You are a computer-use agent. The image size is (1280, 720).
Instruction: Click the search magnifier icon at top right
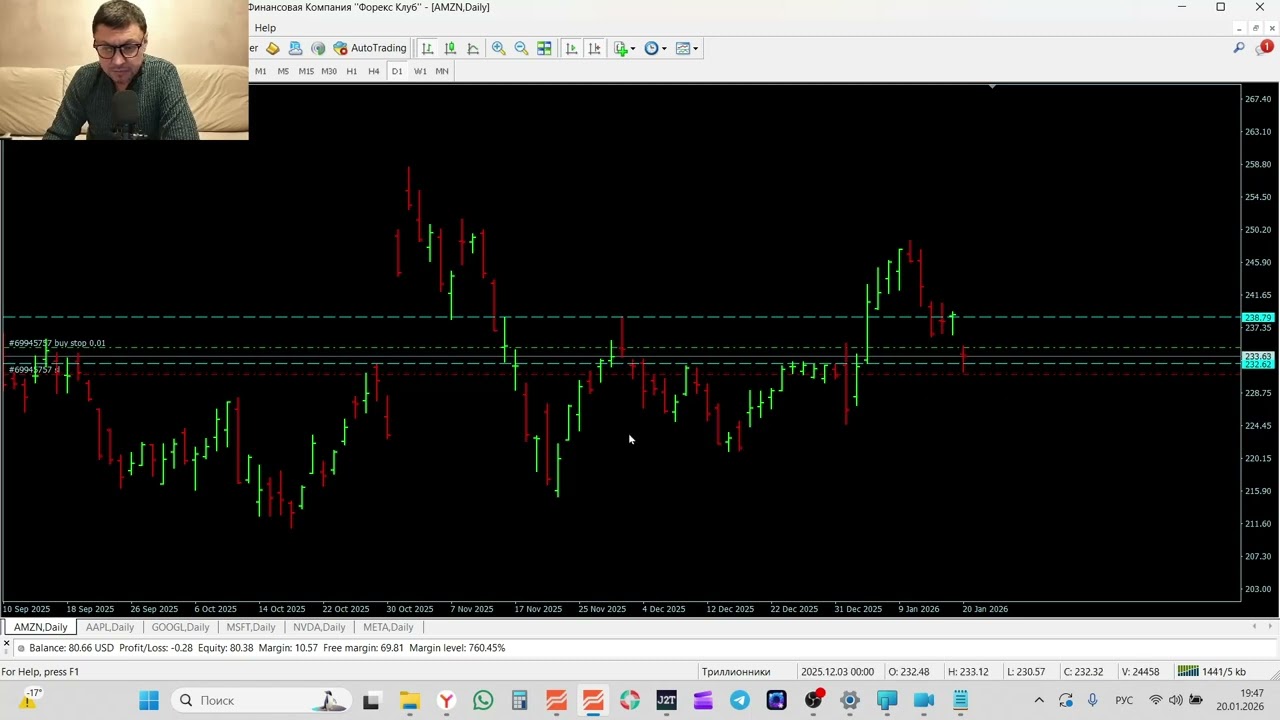click(1239, 48)
